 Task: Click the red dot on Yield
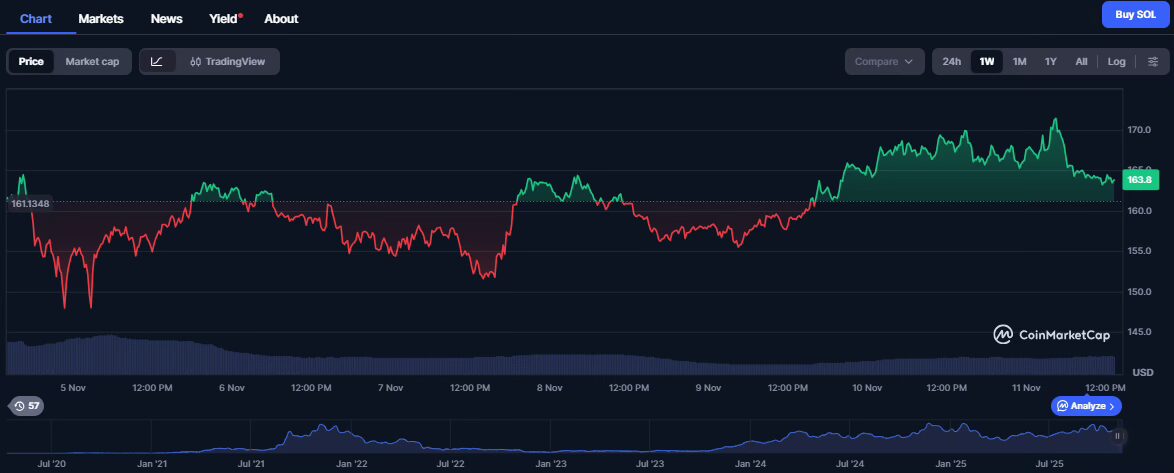pos(240,15)
